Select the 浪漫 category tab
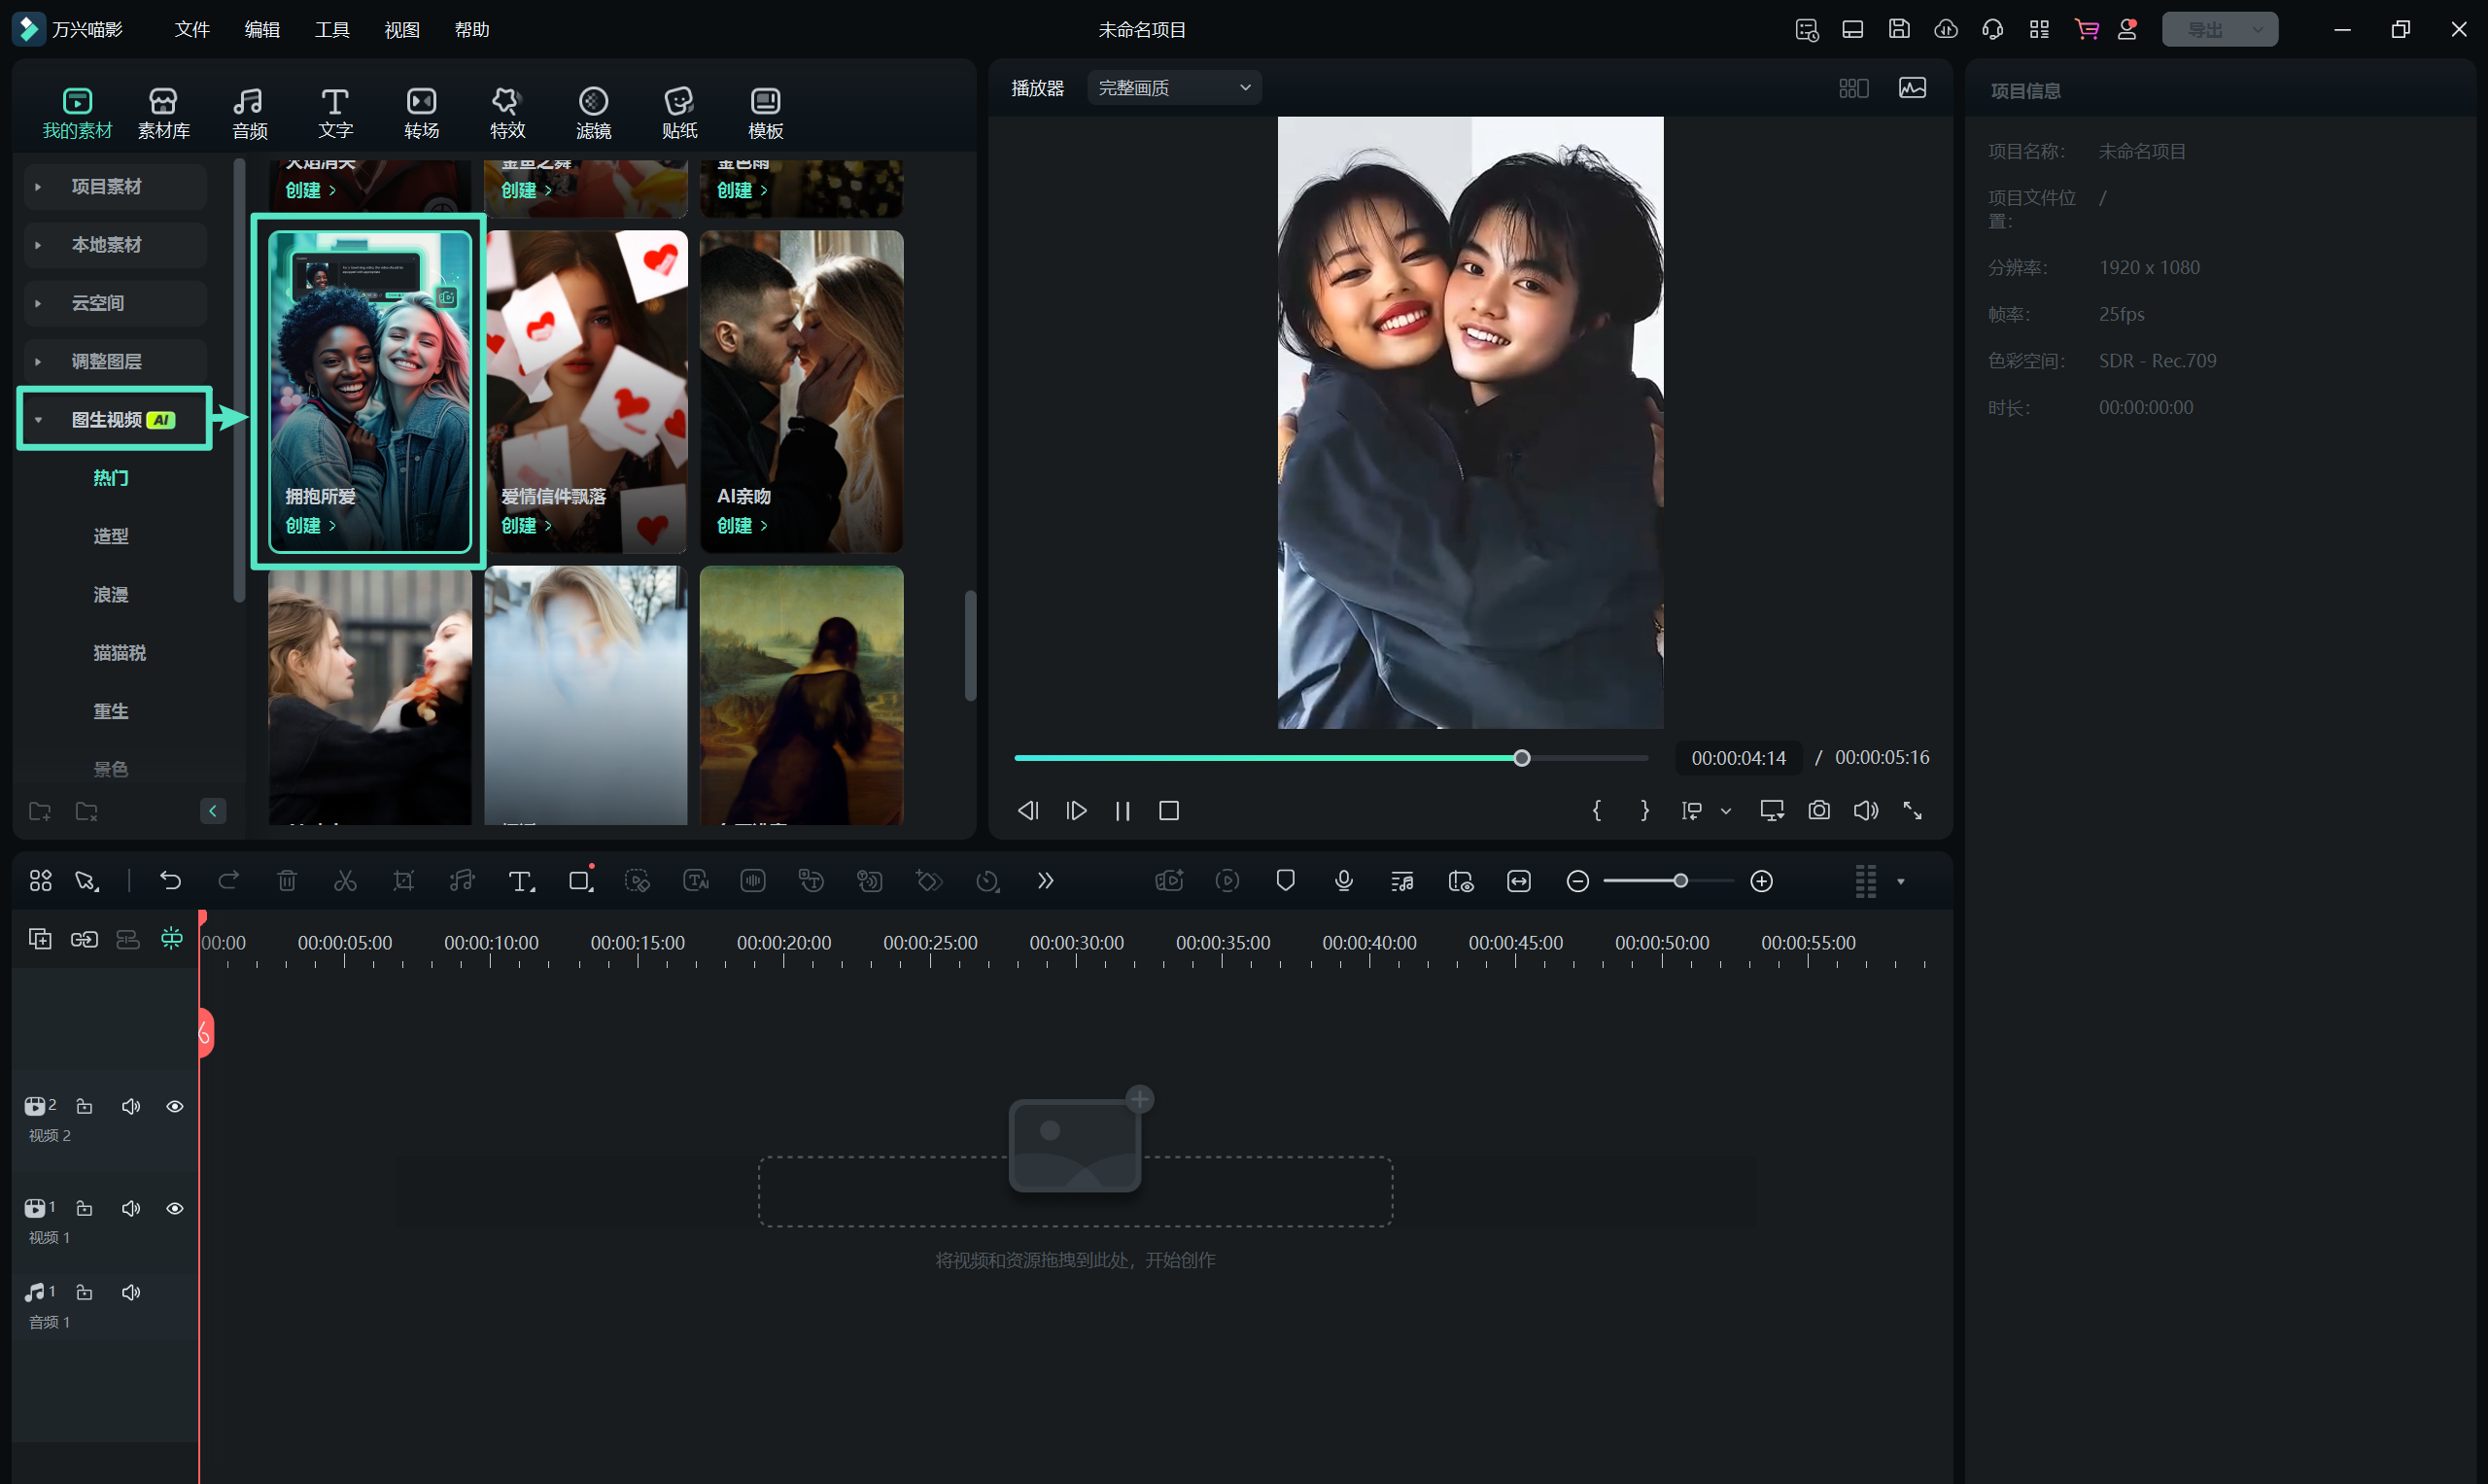2488x1484 pixels. tap(110, 594)
